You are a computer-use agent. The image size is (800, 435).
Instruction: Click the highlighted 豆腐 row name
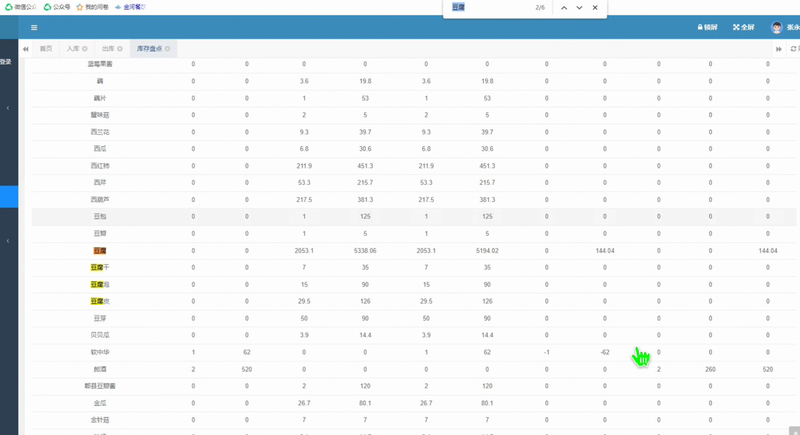coord(100,251)
